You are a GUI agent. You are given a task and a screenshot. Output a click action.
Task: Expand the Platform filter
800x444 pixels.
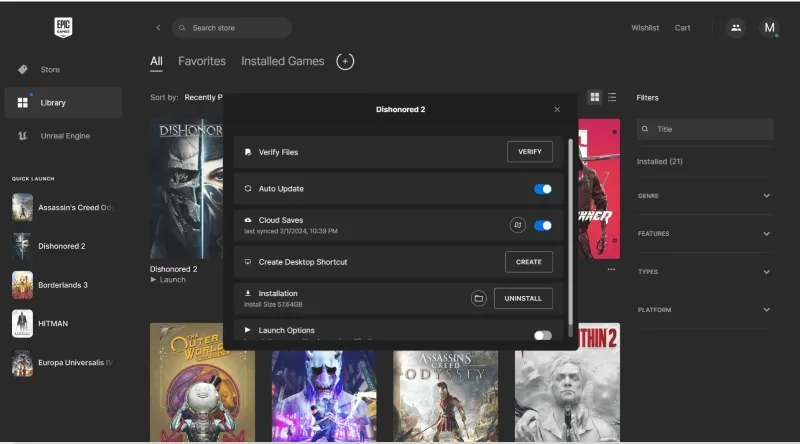tap(704, 310)
